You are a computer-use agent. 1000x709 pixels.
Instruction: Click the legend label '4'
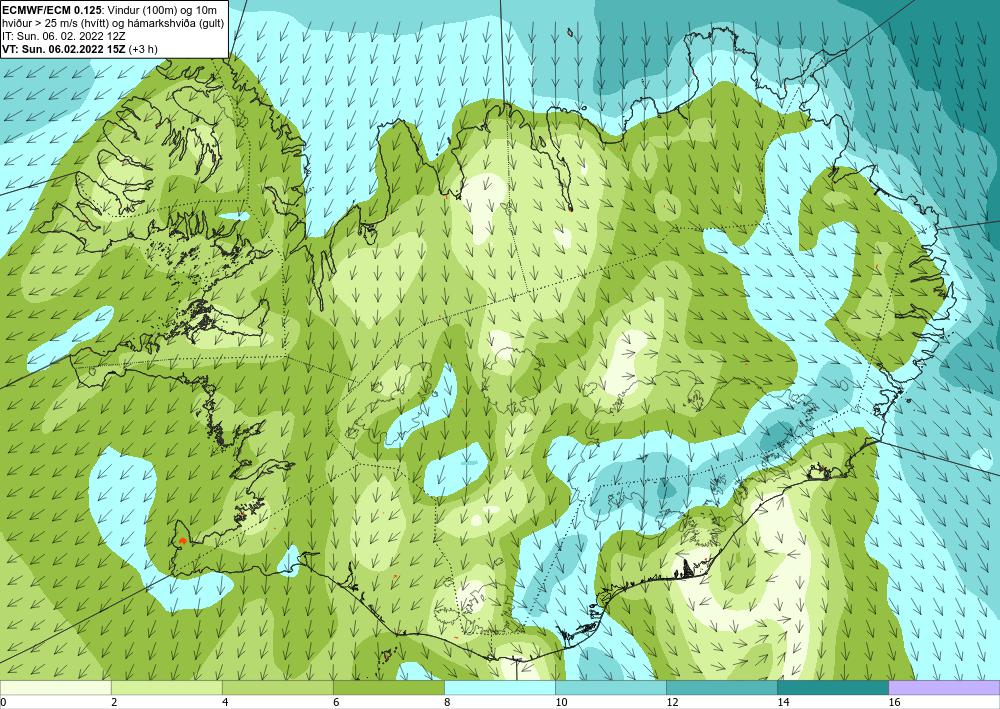224,702
